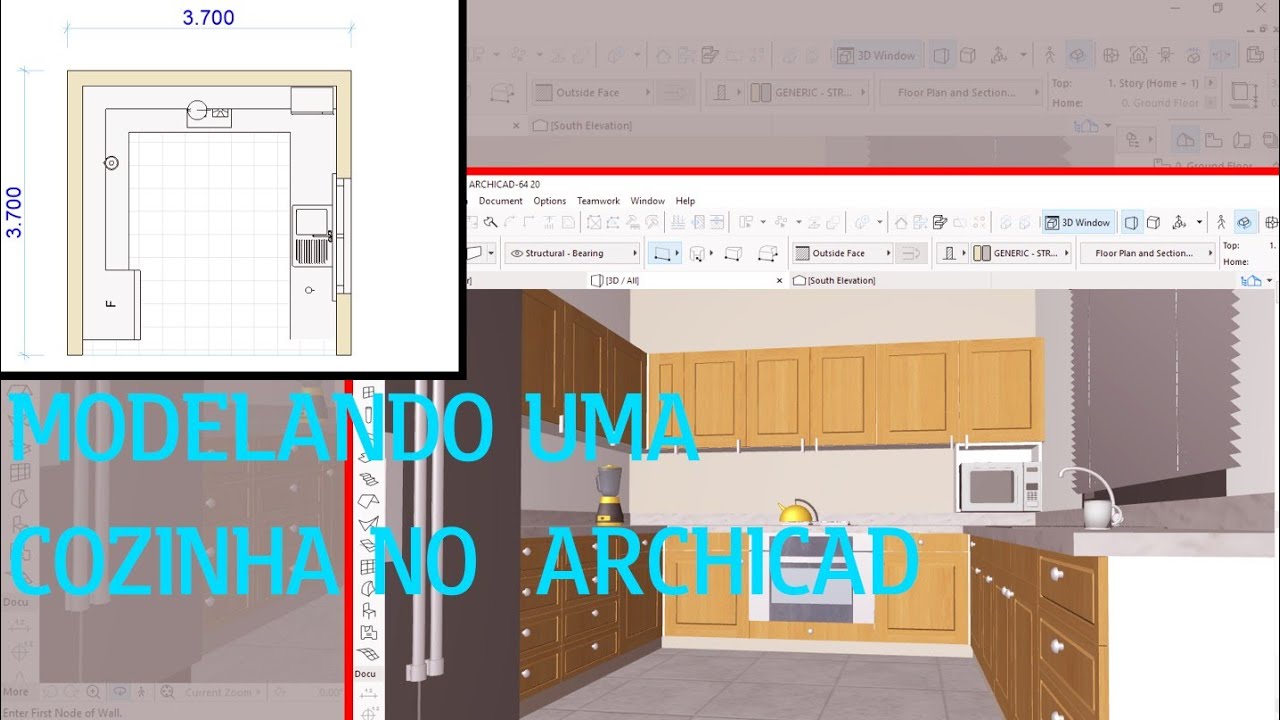Click elevation view icon right of front window tabs
The height and width of the screenshot is (720, 1280).
pos(1249,281)
